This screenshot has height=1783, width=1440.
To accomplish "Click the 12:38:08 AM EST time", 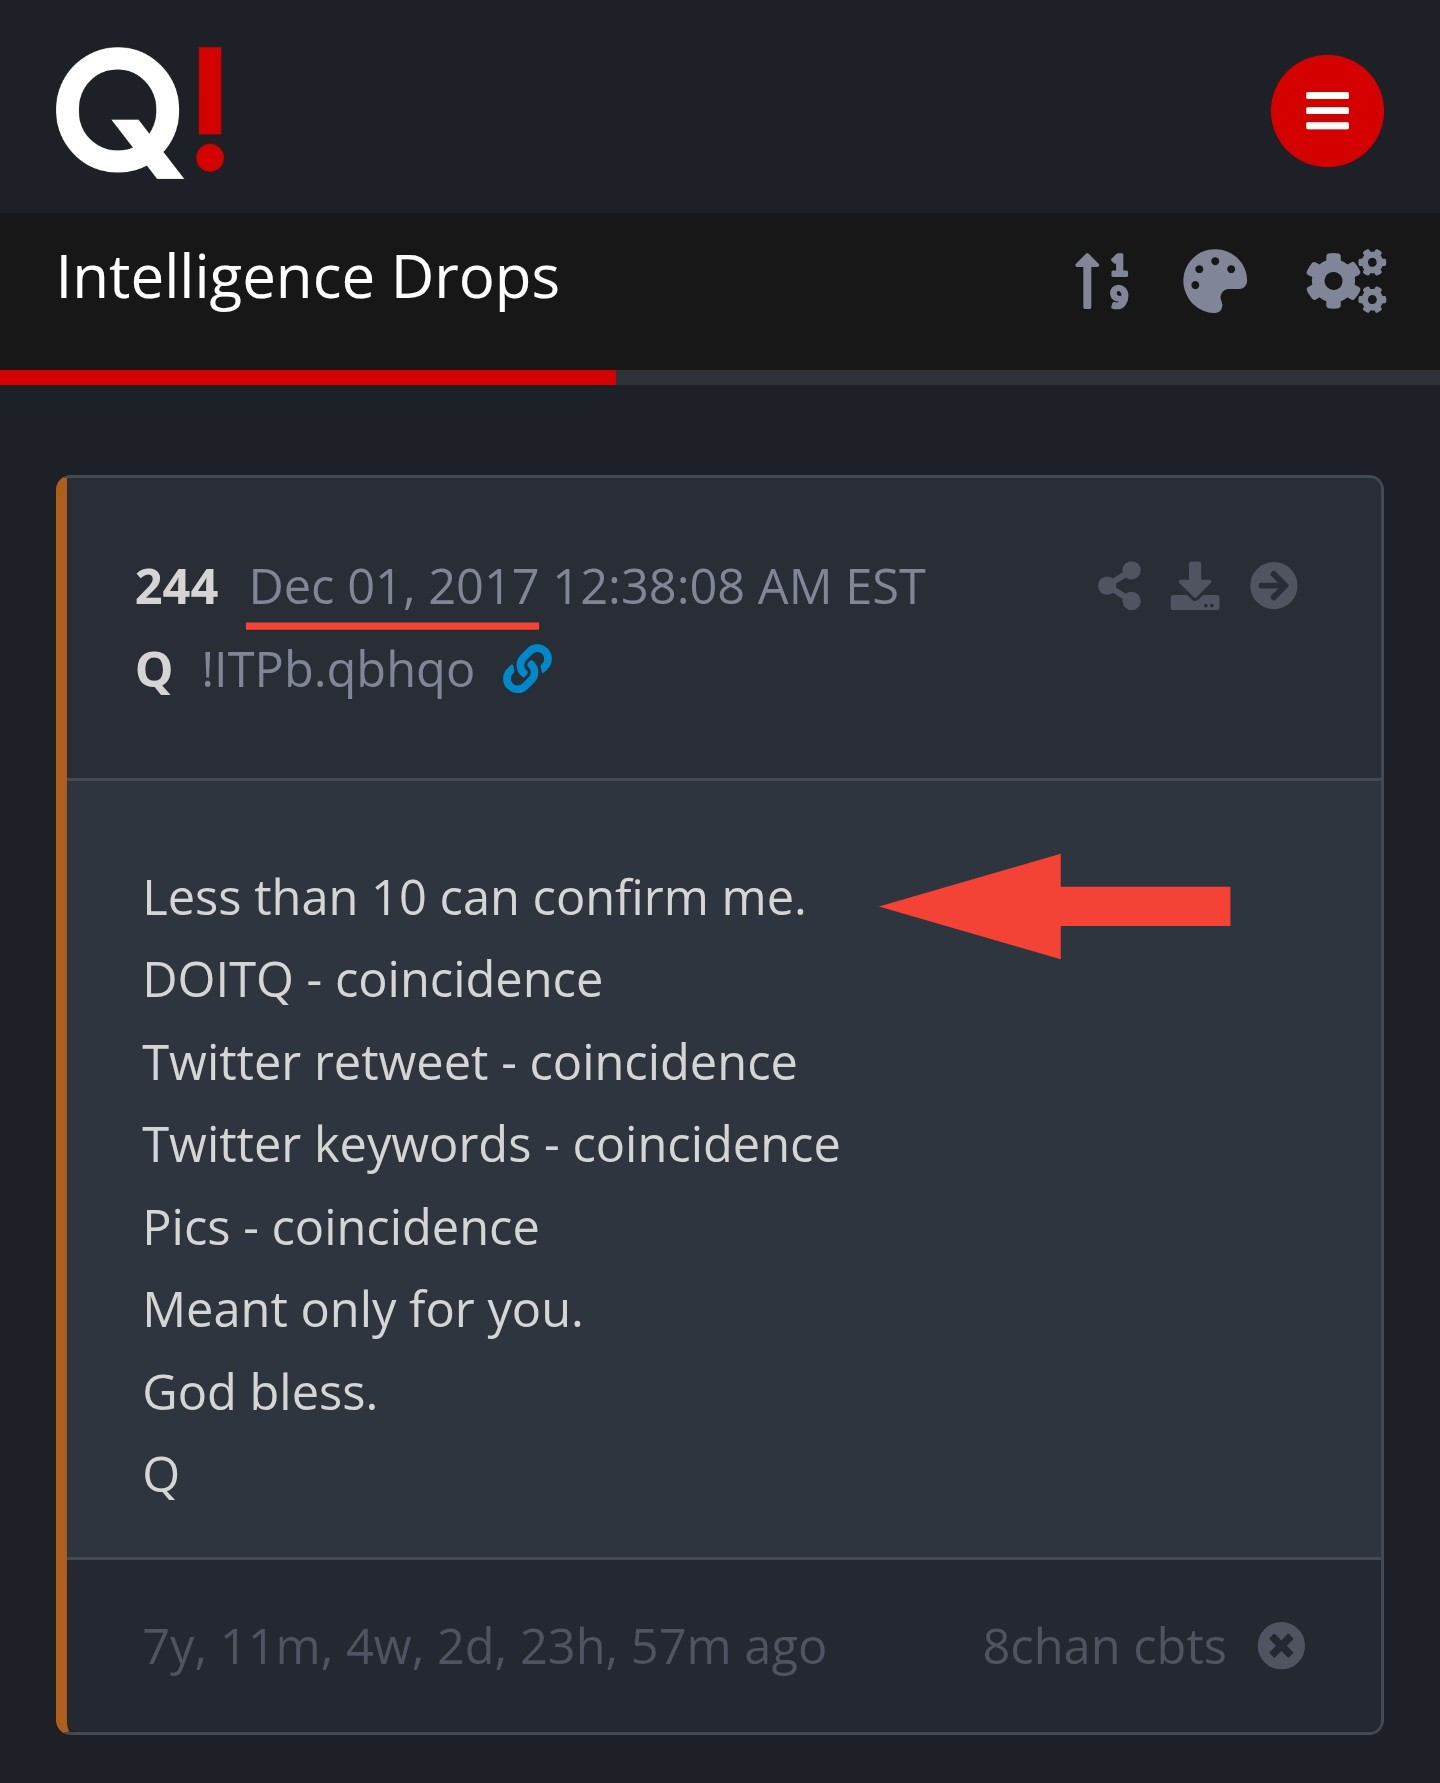I will pyautogui.click(x=739, y=587).
